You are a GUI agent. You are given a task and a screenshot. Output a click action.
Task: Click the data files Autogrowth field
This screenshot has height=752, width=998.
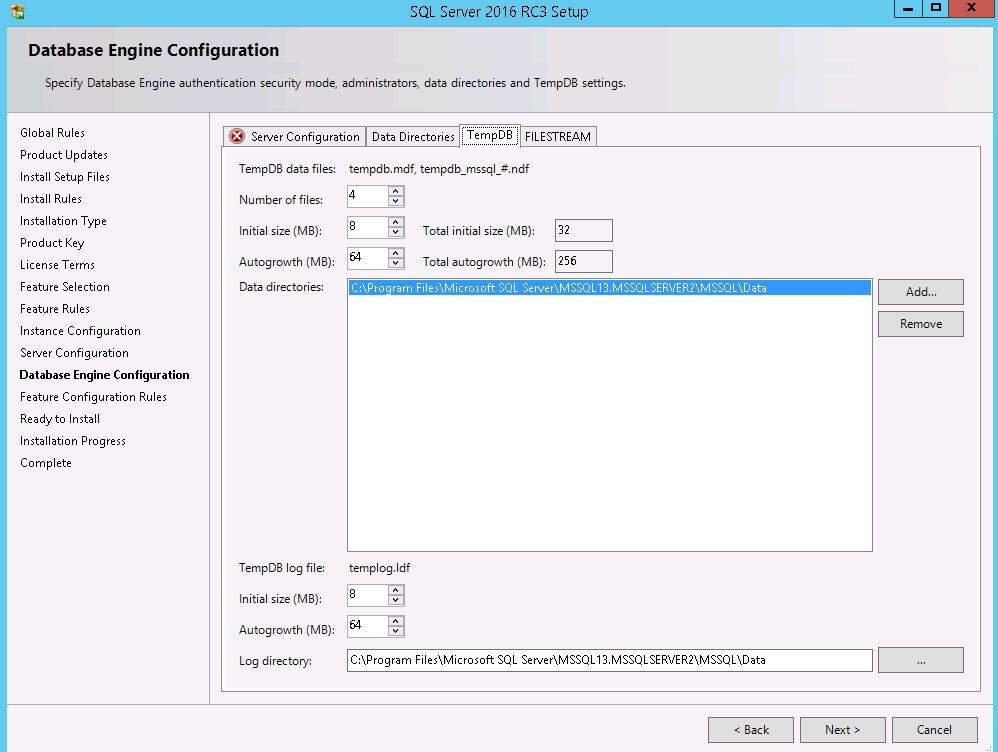click(368, 258)
